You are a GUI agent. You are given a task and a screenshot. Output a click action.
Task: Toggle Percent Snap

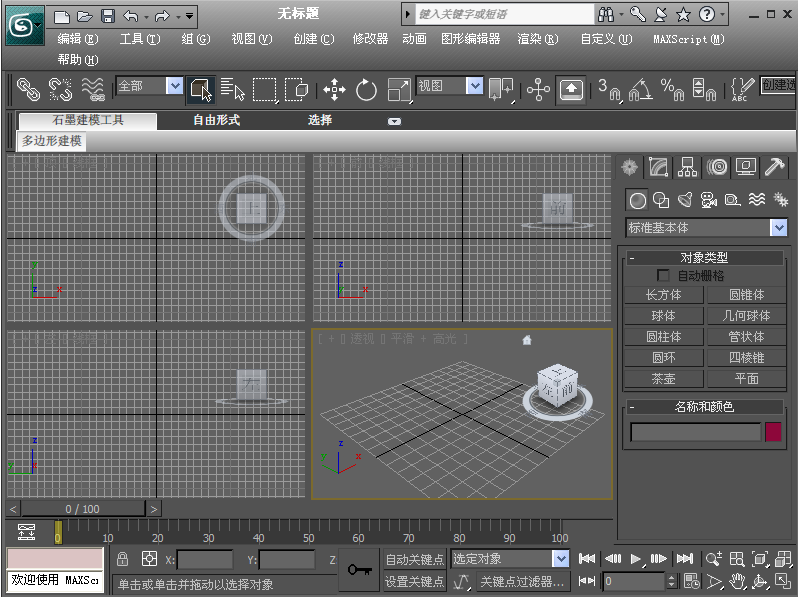coord(672,90)
